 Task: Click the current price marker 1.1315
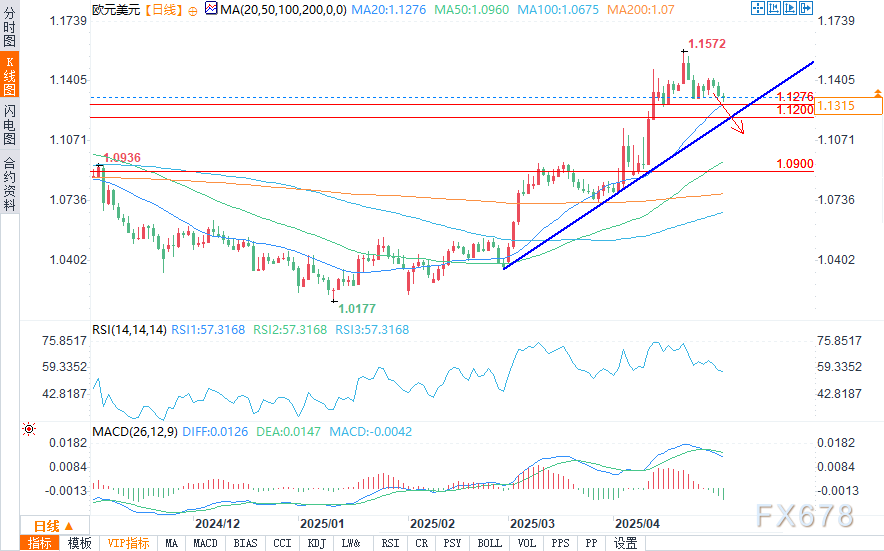click(834, 106)
